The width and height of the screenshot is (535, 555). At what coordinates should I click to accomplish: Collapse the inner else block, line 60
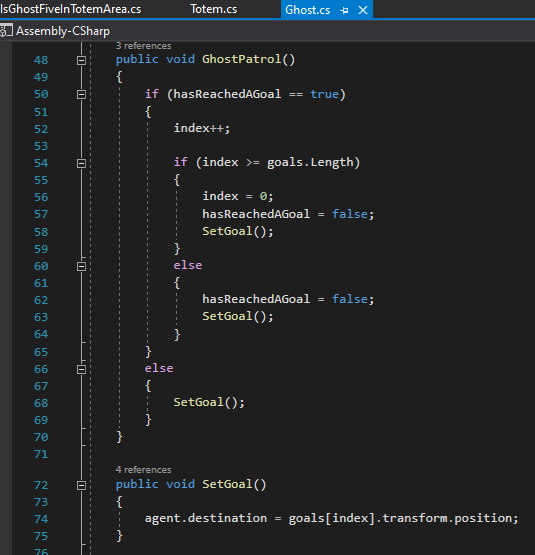[x=81, y=266]
